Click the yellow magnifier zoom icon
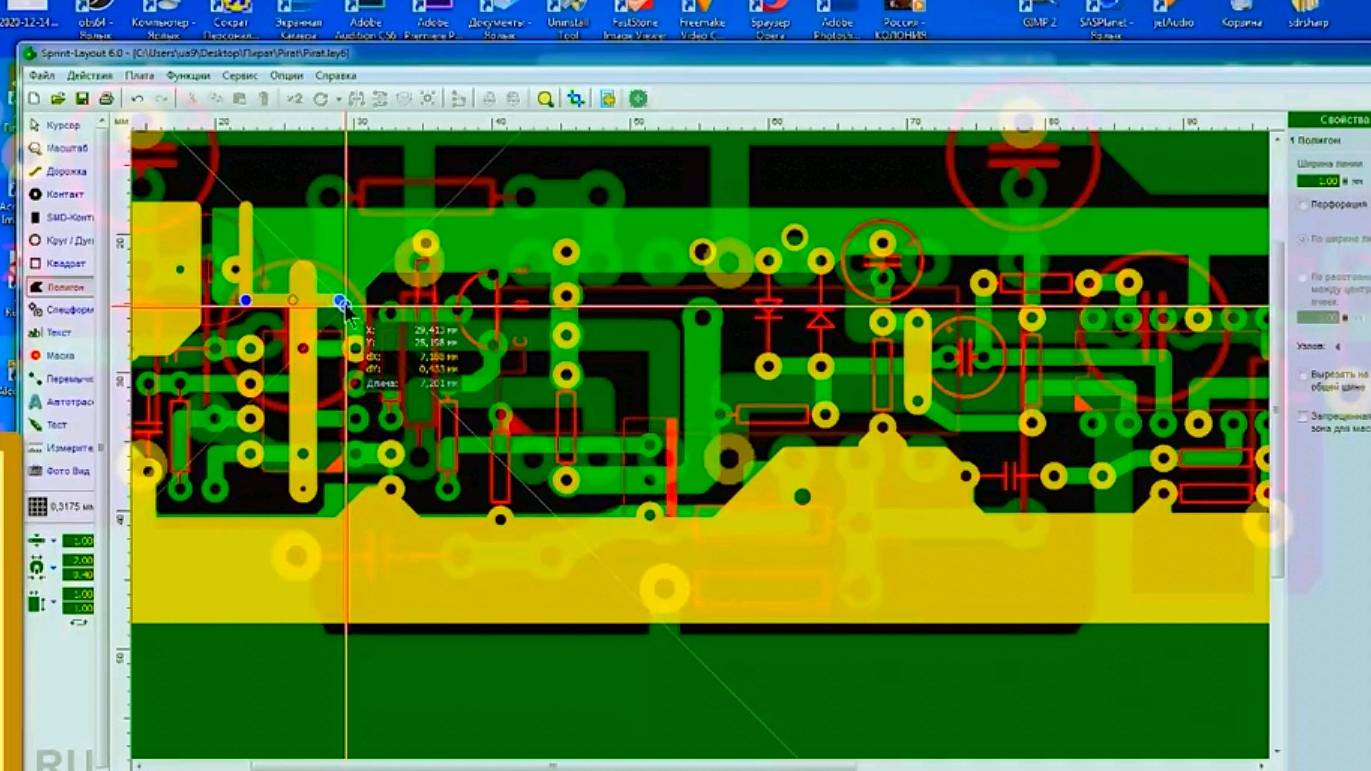1371x771 pixels. coord(545,99)
